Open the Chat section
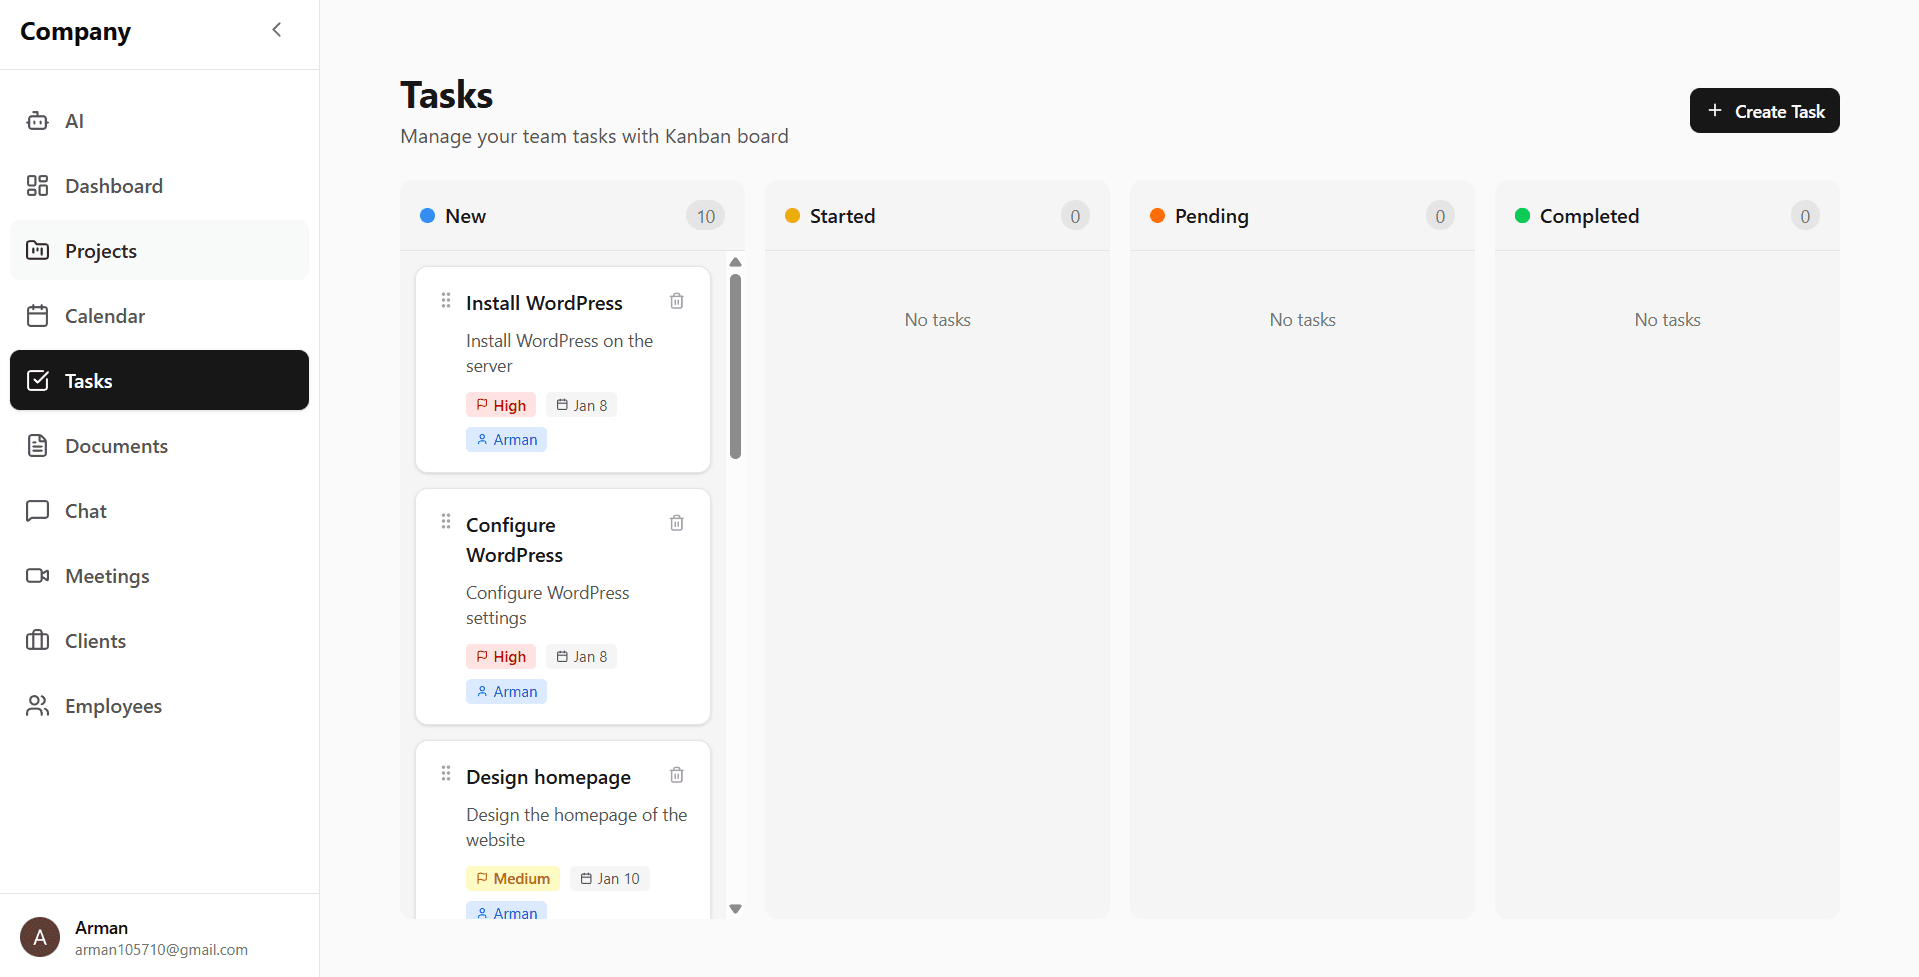The height and width of the screenshot is (977, 1919). point(85,510)
